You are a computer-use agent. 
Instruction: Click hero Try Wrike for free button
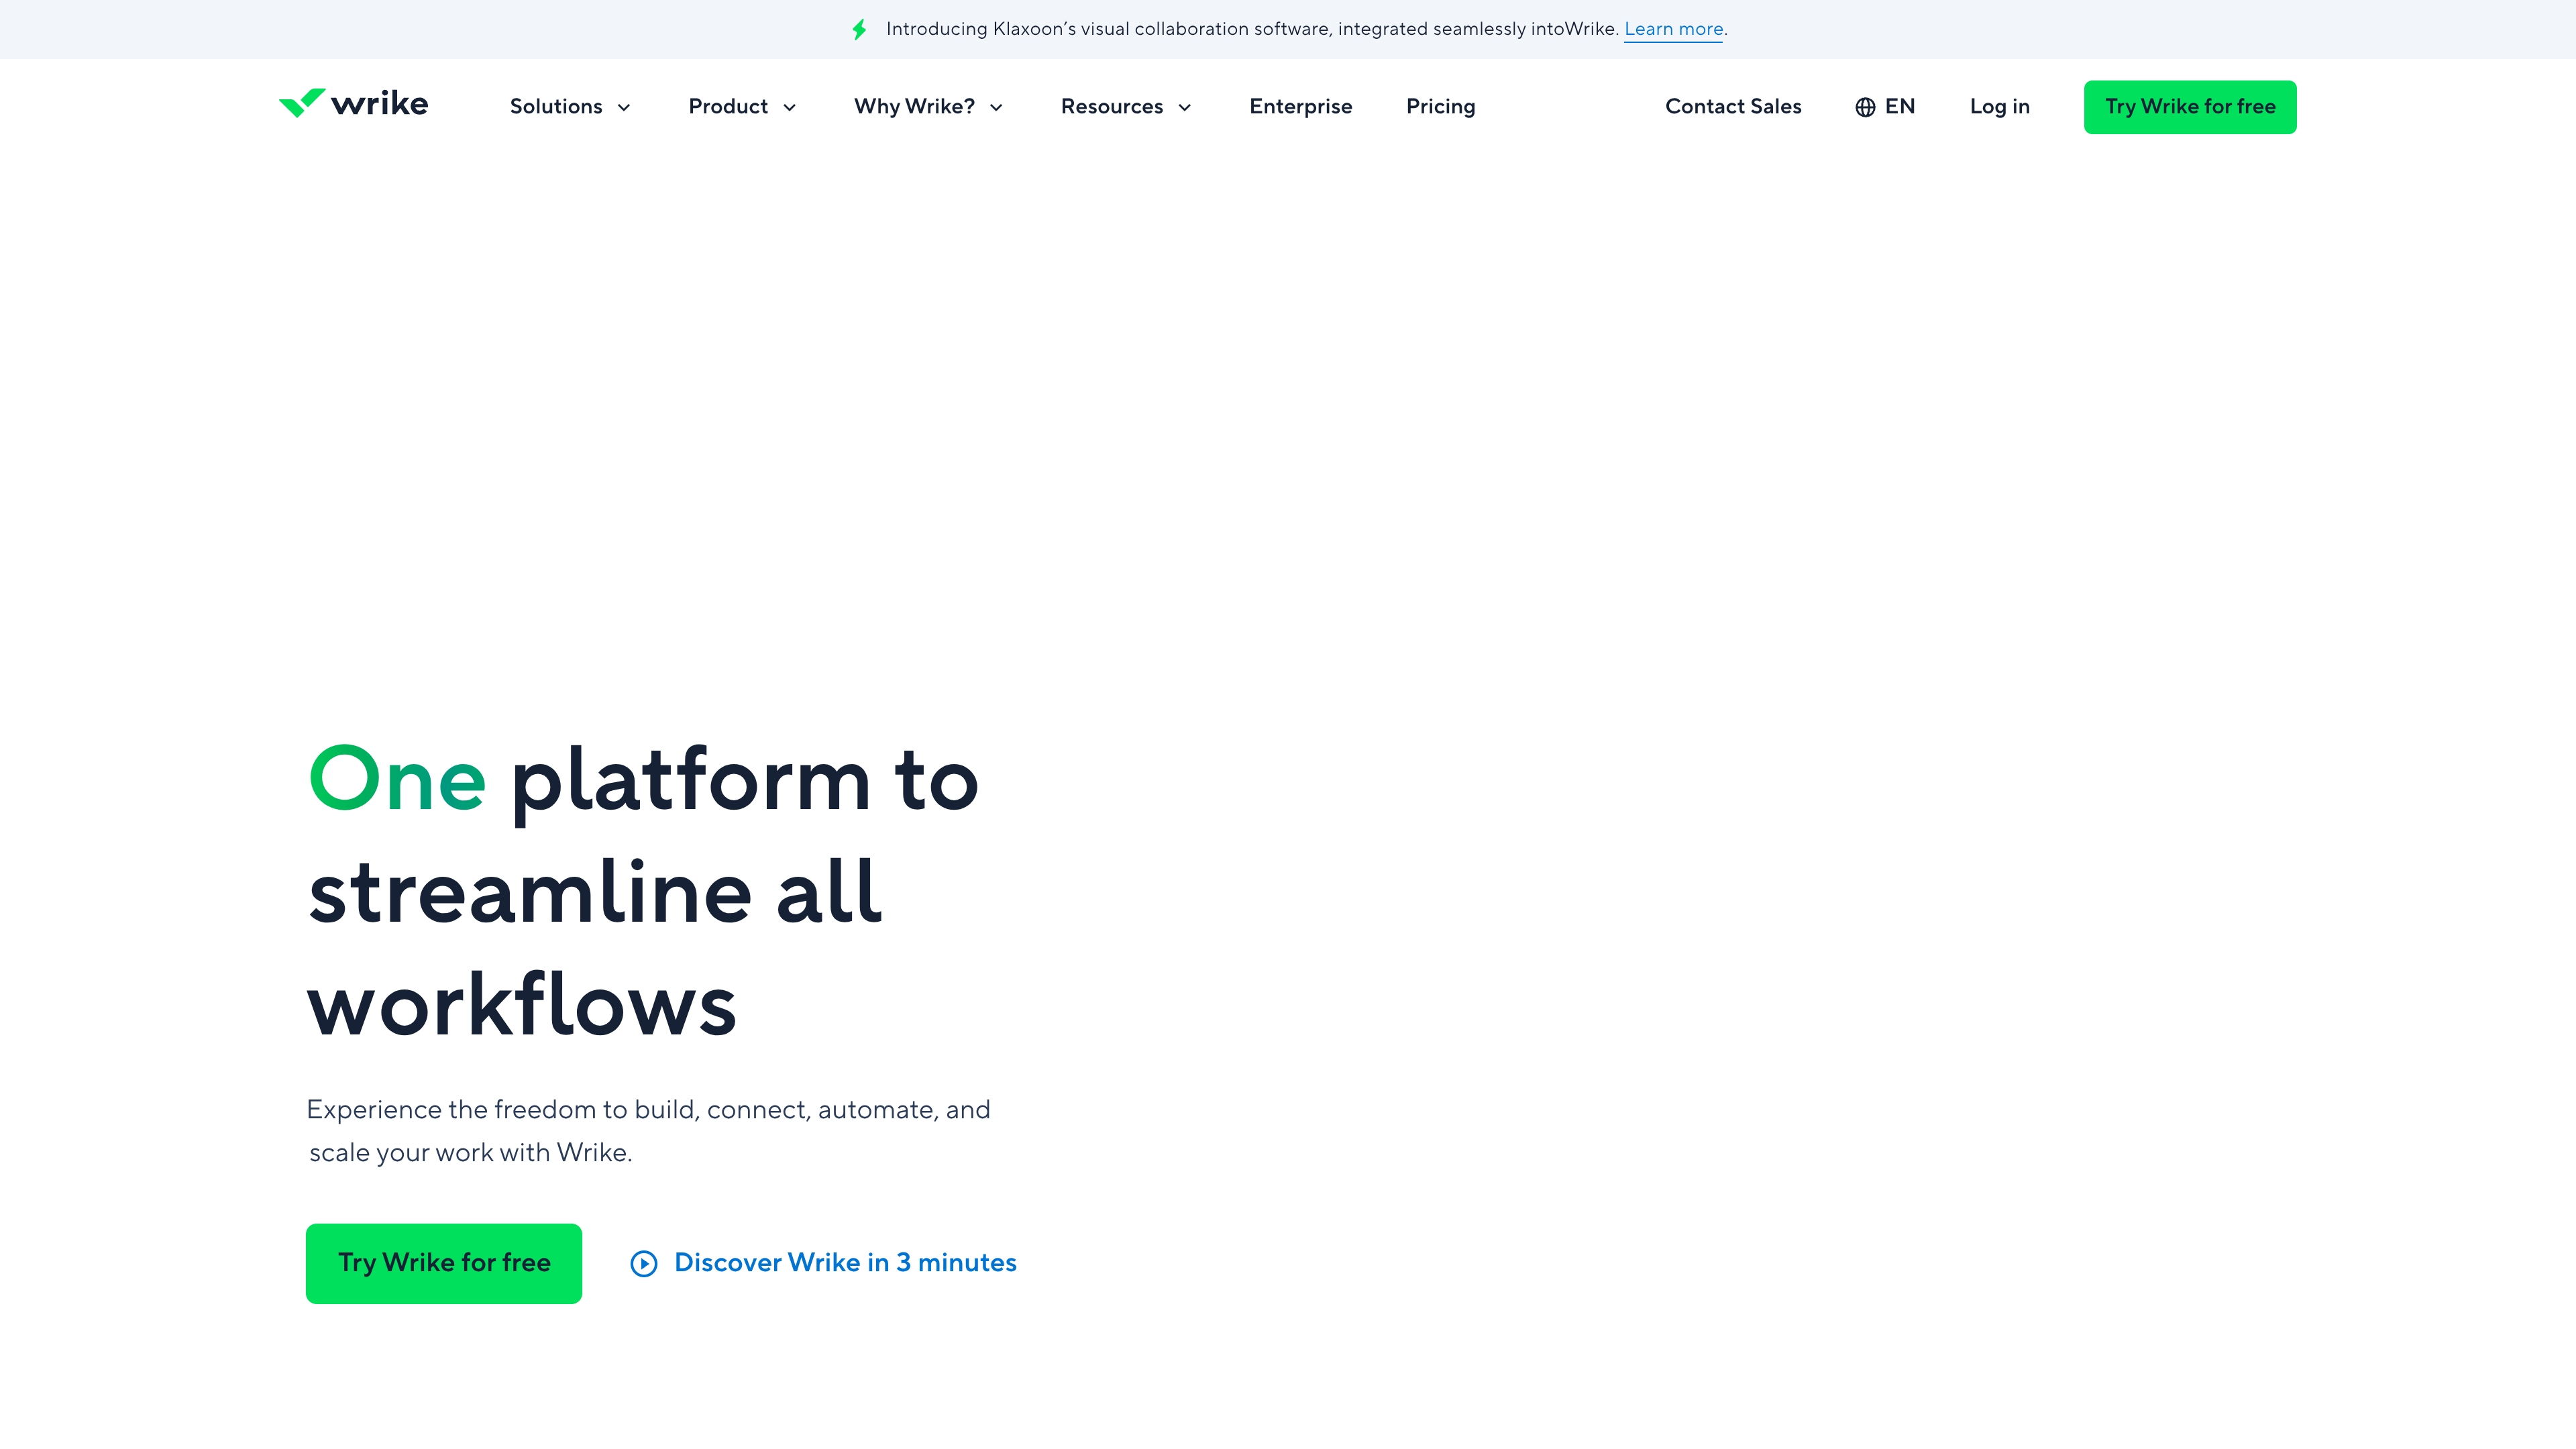pos(444,1263)
